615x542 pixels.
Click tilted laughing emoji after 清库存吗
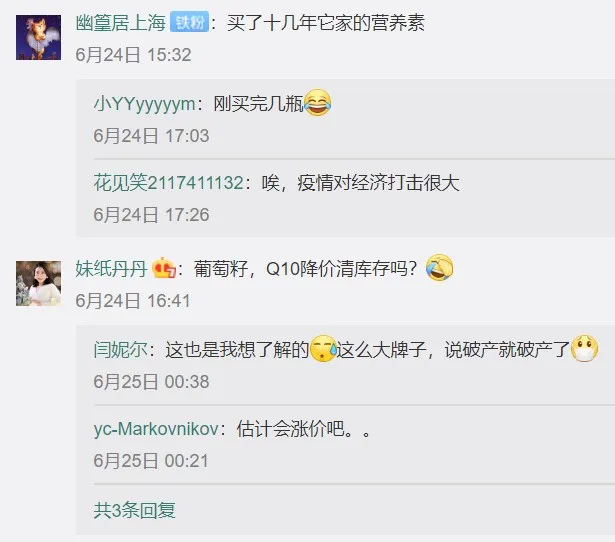[439, 268]
